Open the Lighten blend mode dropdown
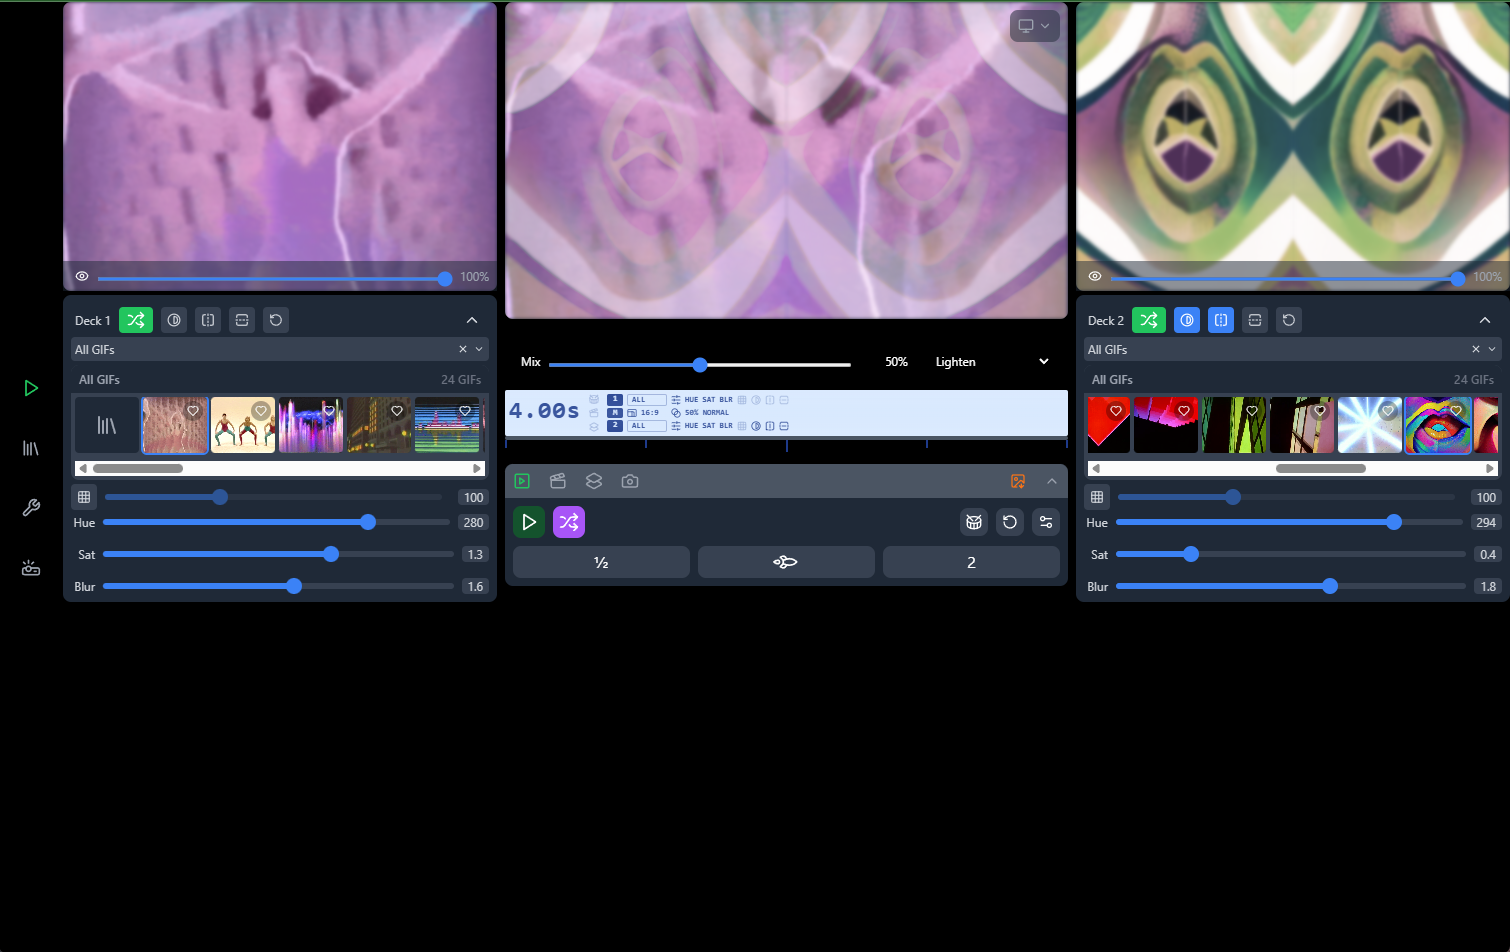Image resolution: width=1510 pixels, height=952 pixels. [992, 362]
